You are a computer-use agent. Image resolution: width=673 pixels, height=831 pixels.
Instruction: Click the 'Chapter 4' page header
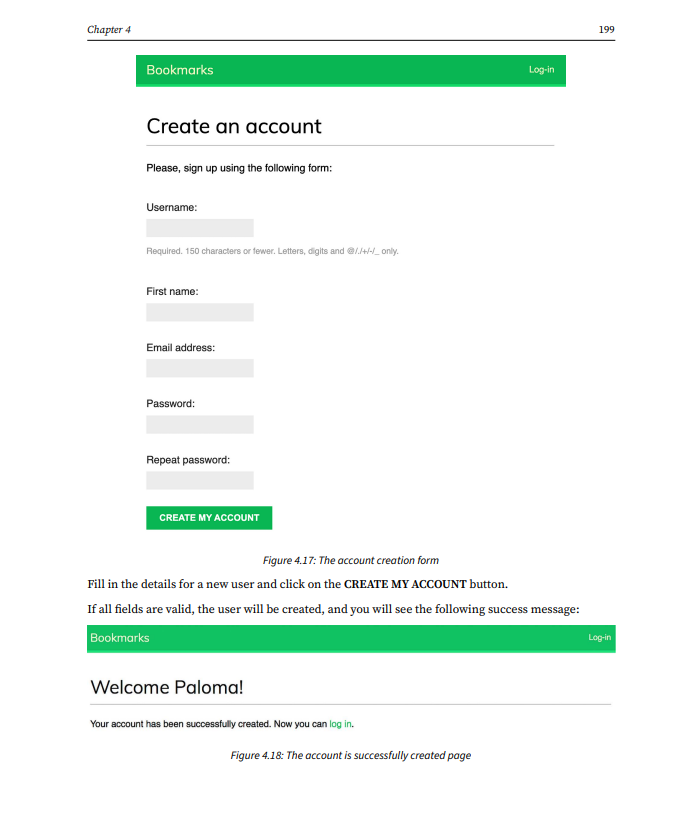[x=109, y=30]
